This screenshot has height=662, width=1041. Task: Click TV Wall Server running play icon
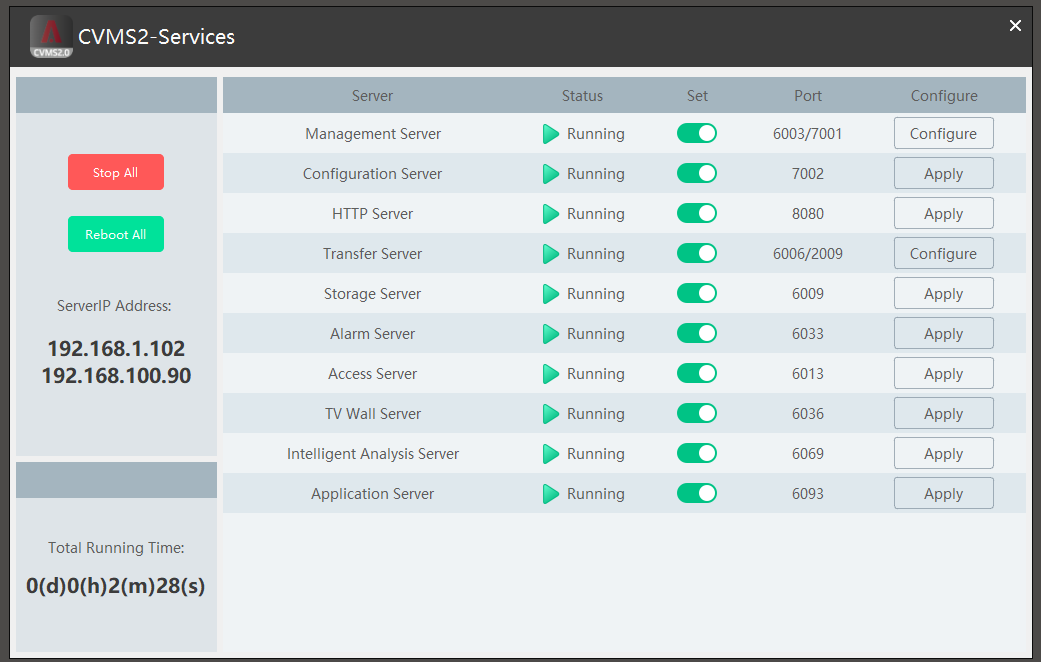[x=550, y=414]
